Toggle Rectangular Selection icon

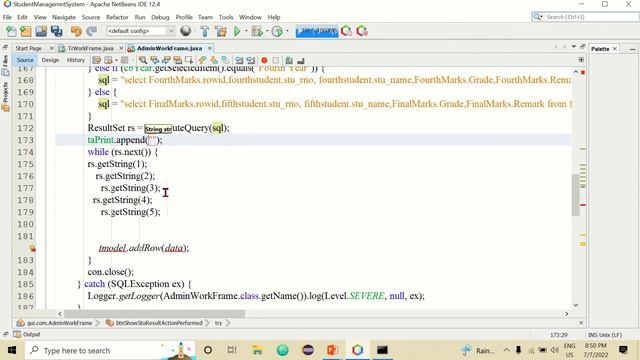point(189,60)
